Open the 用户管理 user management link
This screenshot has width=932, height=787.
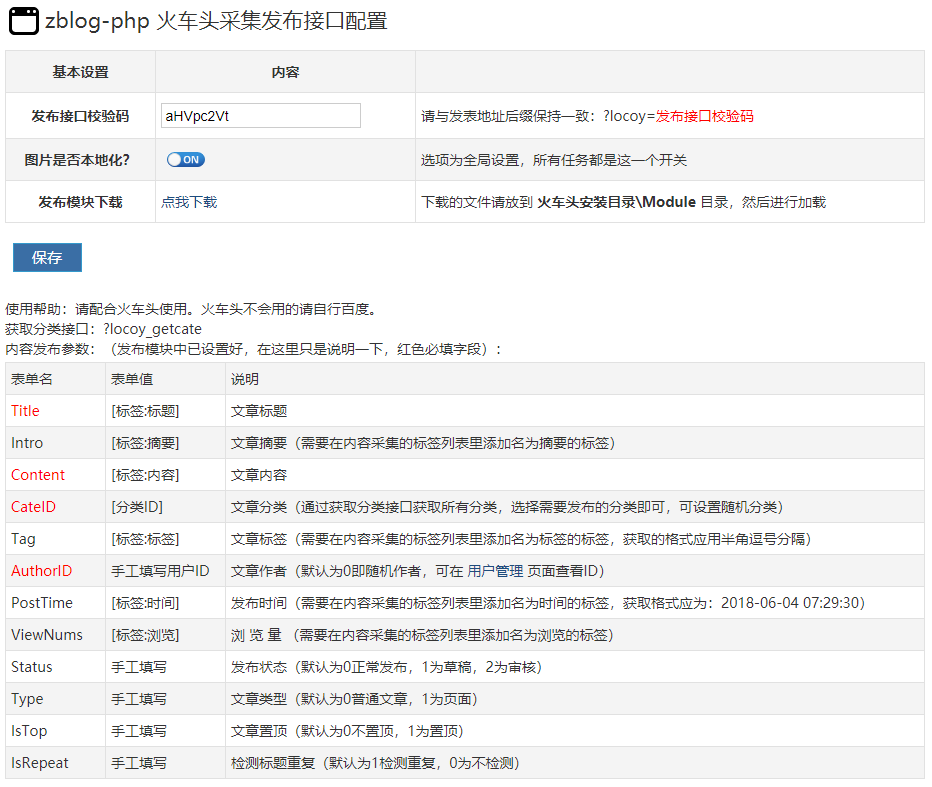click(x=495, y=571)
